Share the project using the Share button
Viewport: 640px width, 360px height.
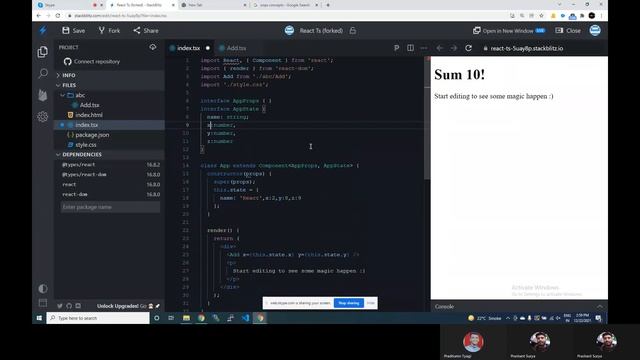click(146, 31)
